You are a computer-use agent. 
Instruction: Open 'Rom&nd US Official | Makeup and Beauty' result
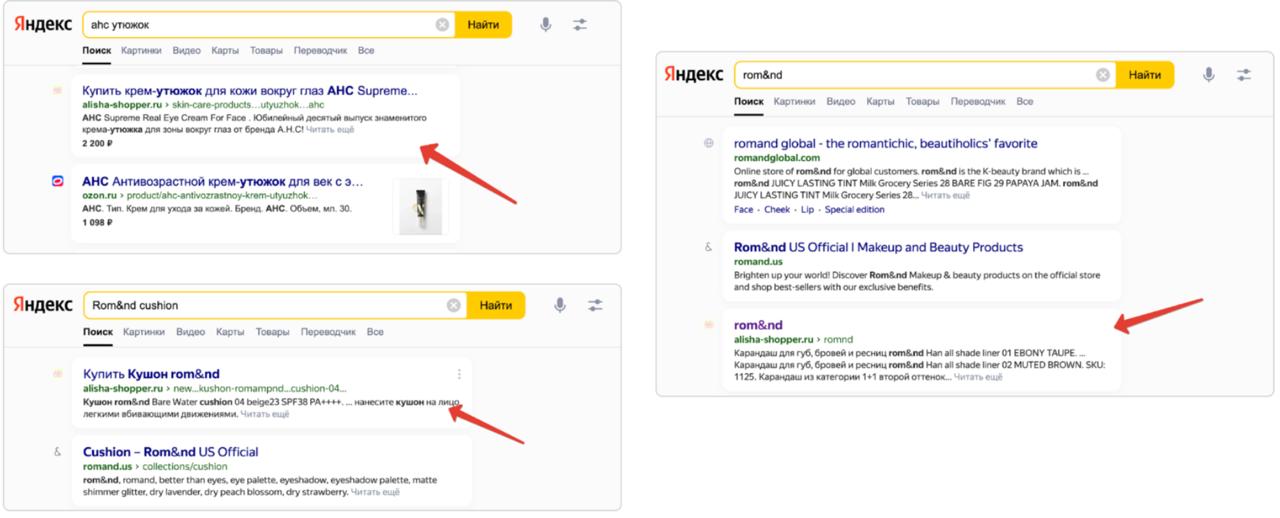pyautogui.click(x=878, y=247)
